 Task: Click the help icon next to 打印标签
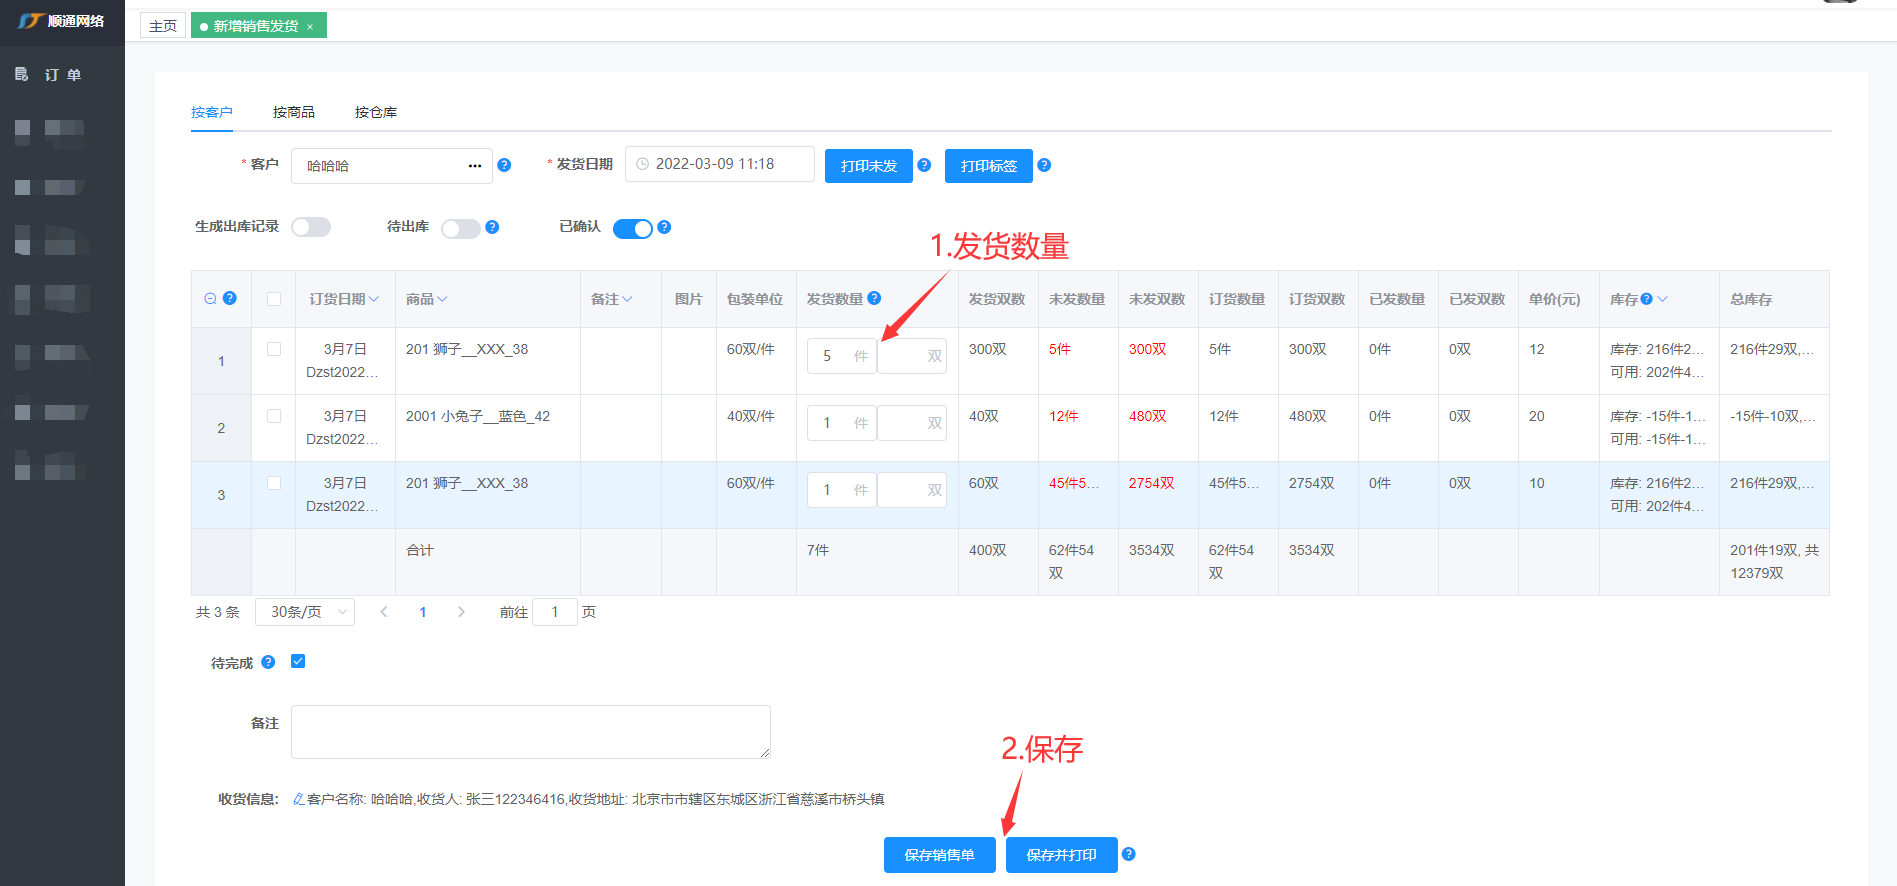pyautogui.click(x=1044, y=165)
